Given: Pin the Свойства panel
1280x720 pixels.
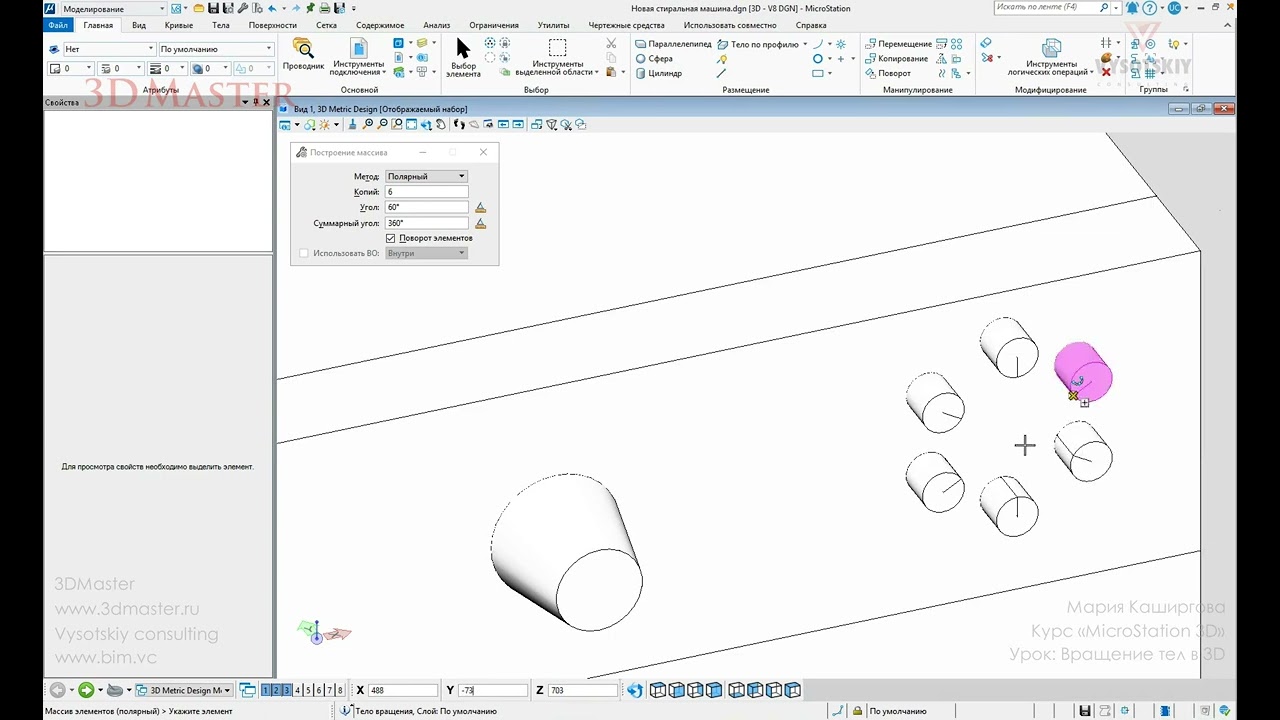Looking at the screenshot, I should [256, 102].
